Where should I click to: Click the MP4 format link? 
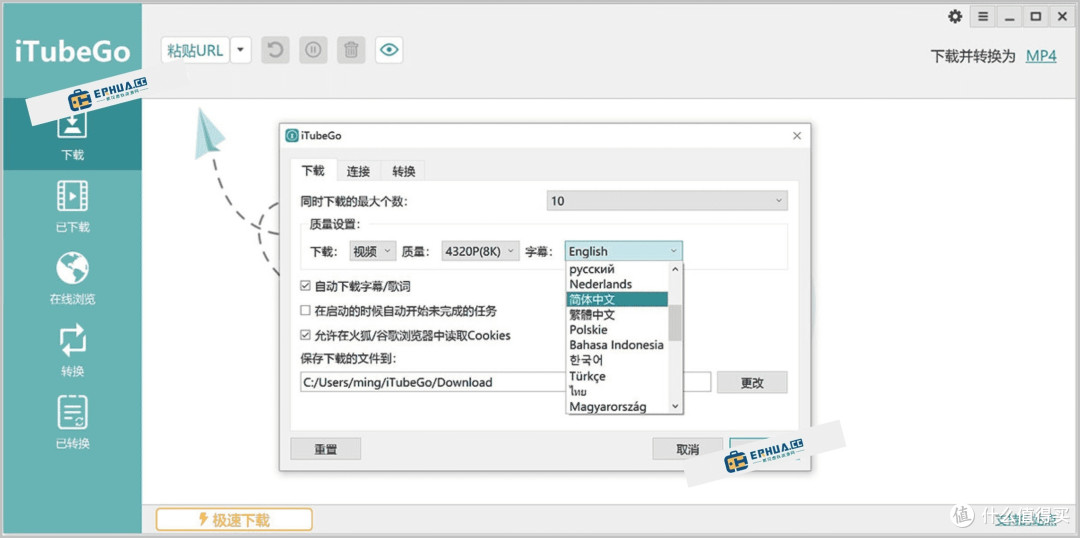click(x=1041, y=56)
